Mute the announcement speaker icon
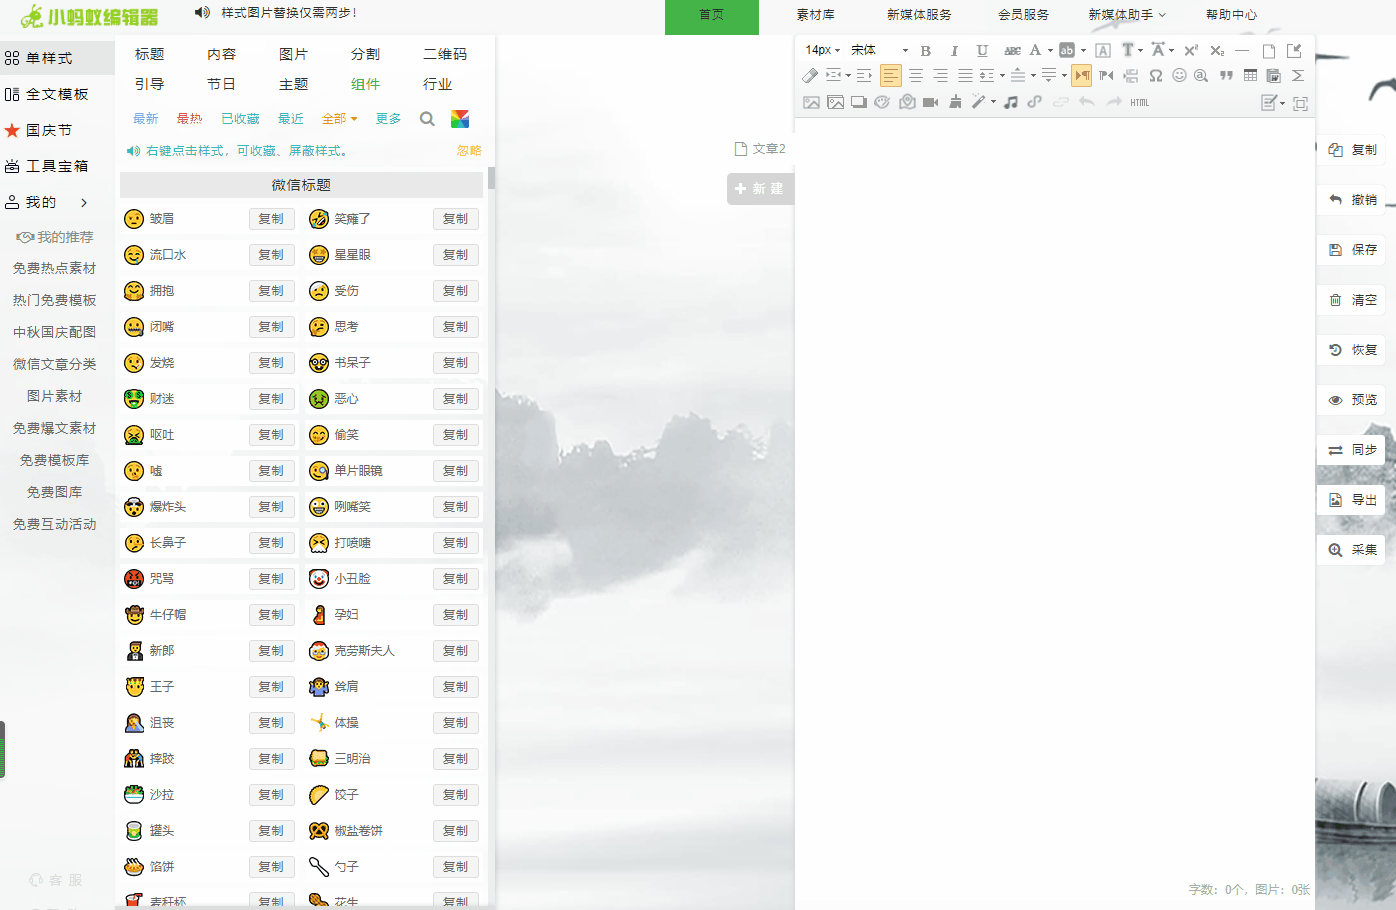 202,12
